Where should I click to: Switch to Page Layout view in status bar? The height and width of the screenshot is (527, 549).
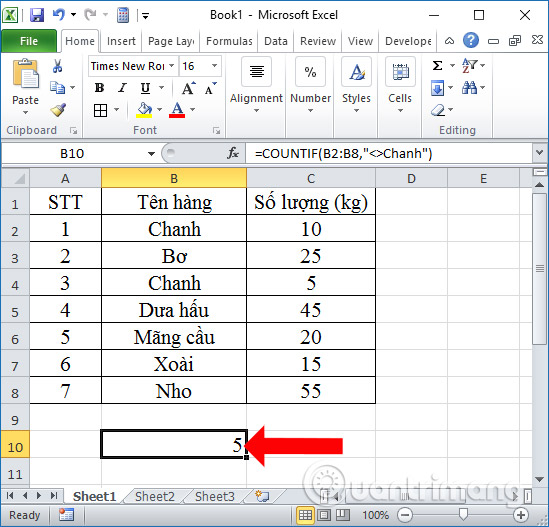pos(324,515)
